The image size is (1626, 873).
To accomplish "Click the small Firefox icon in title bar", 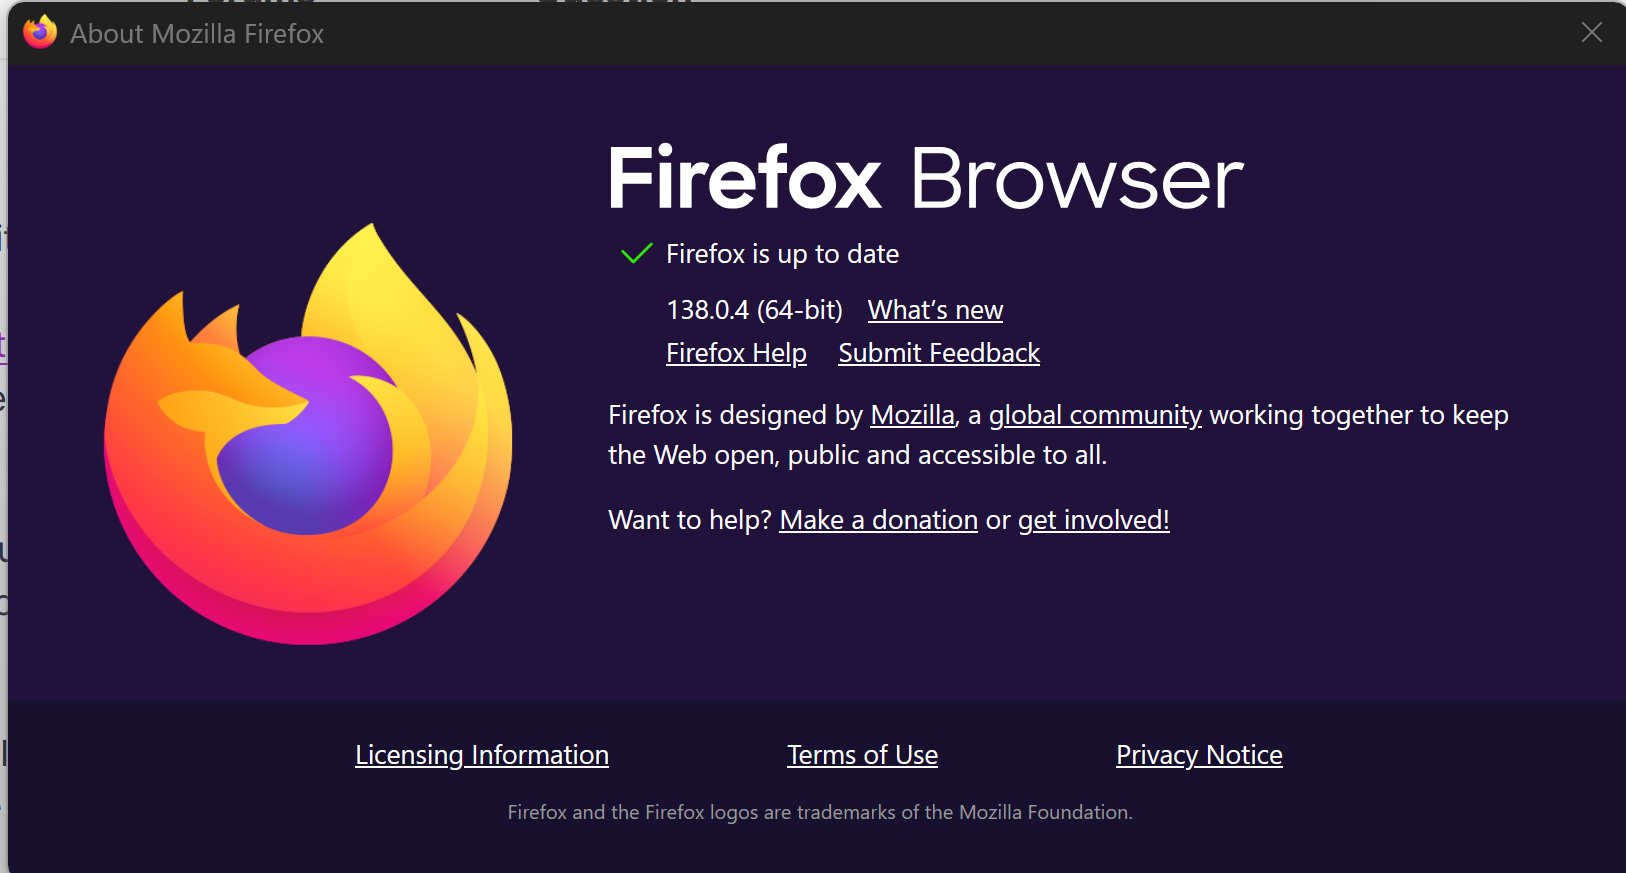I will coord(40,32).
